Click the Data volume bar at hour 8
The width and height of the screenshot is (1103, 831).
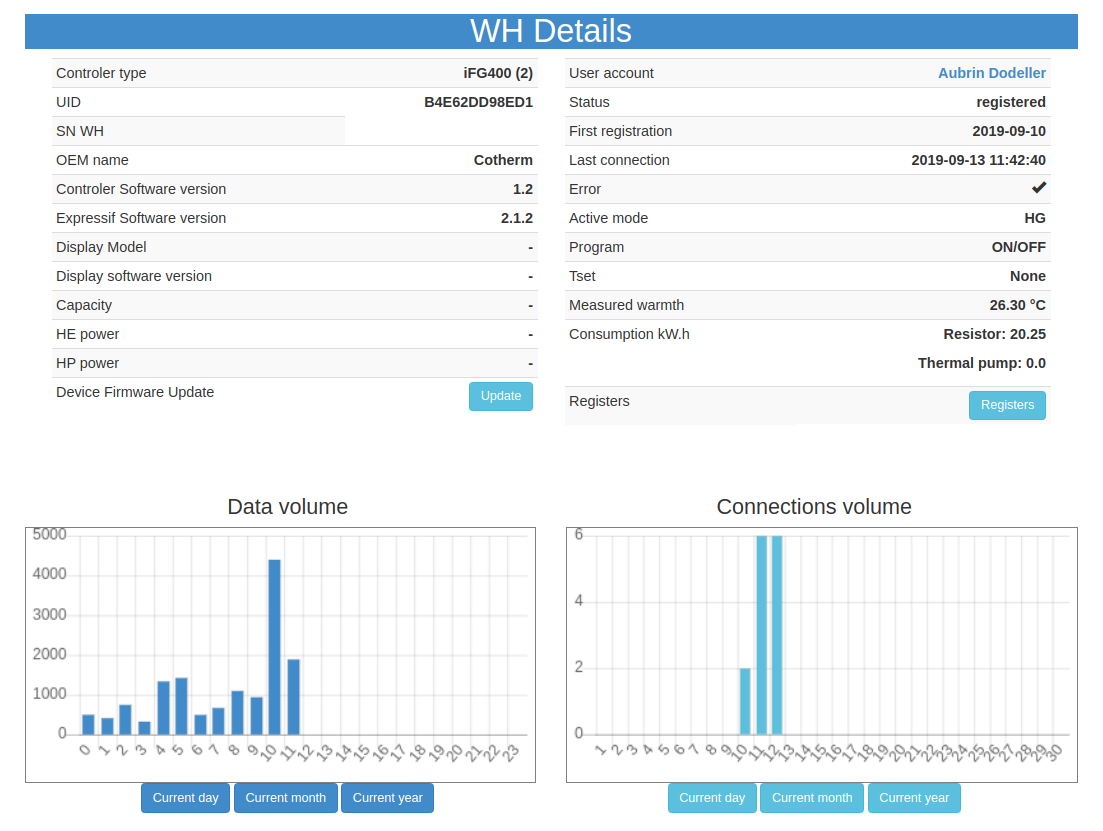[x=237, y=712]
